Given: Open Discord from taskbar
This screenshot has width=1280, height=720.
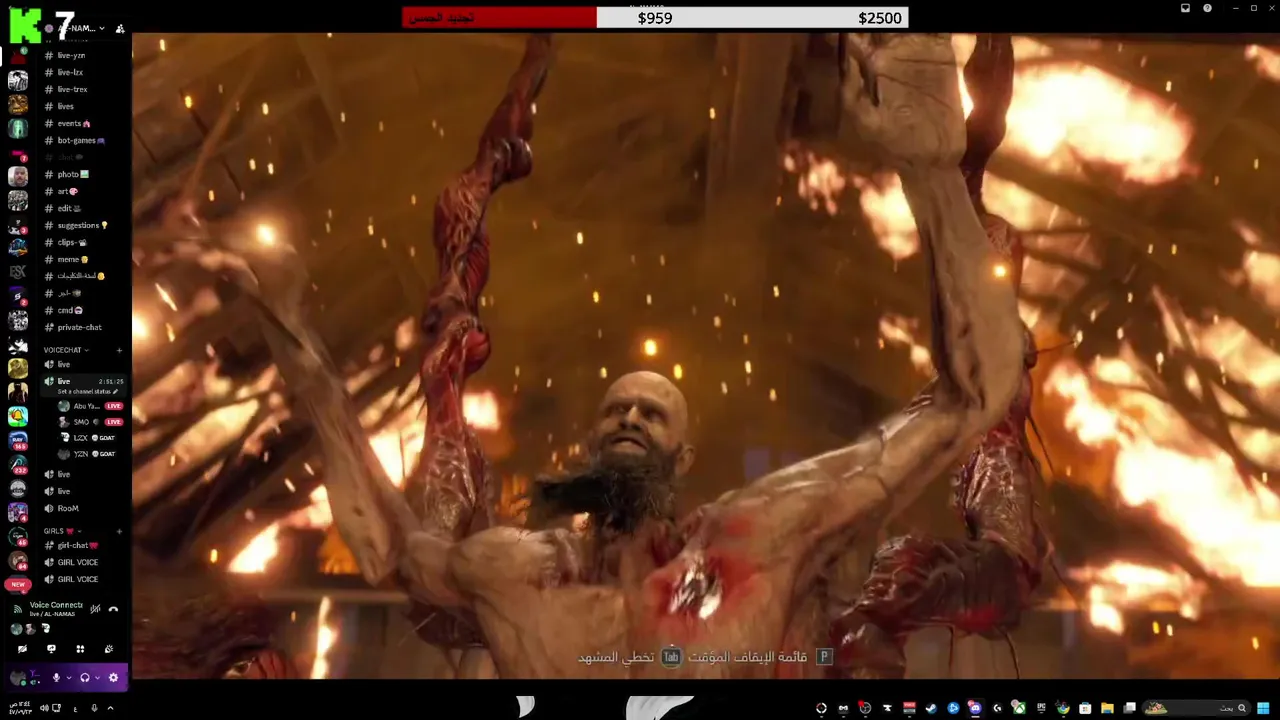Looking at the screenshot, I should 975,708.
